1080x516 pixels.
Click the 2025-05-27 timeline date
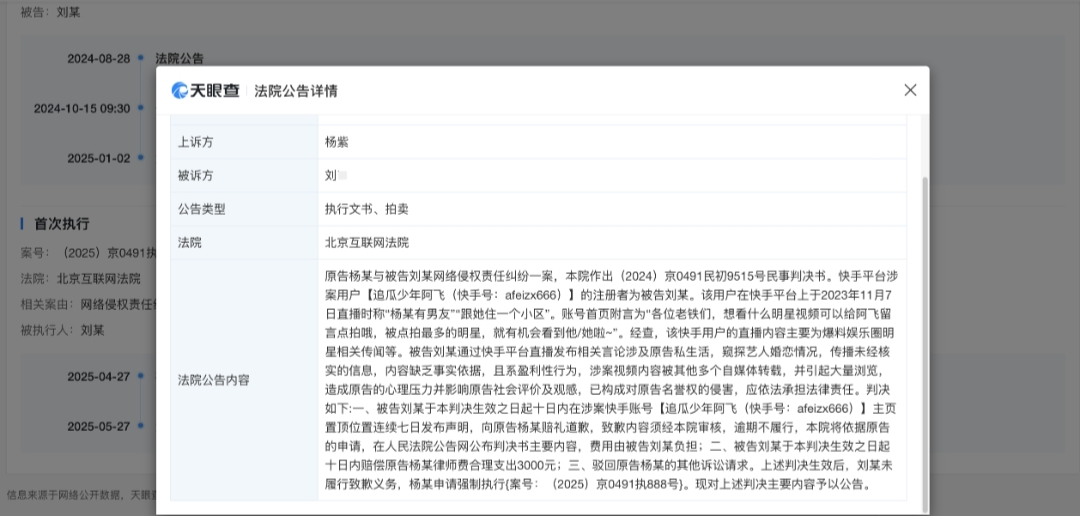[x=98, y=426]
